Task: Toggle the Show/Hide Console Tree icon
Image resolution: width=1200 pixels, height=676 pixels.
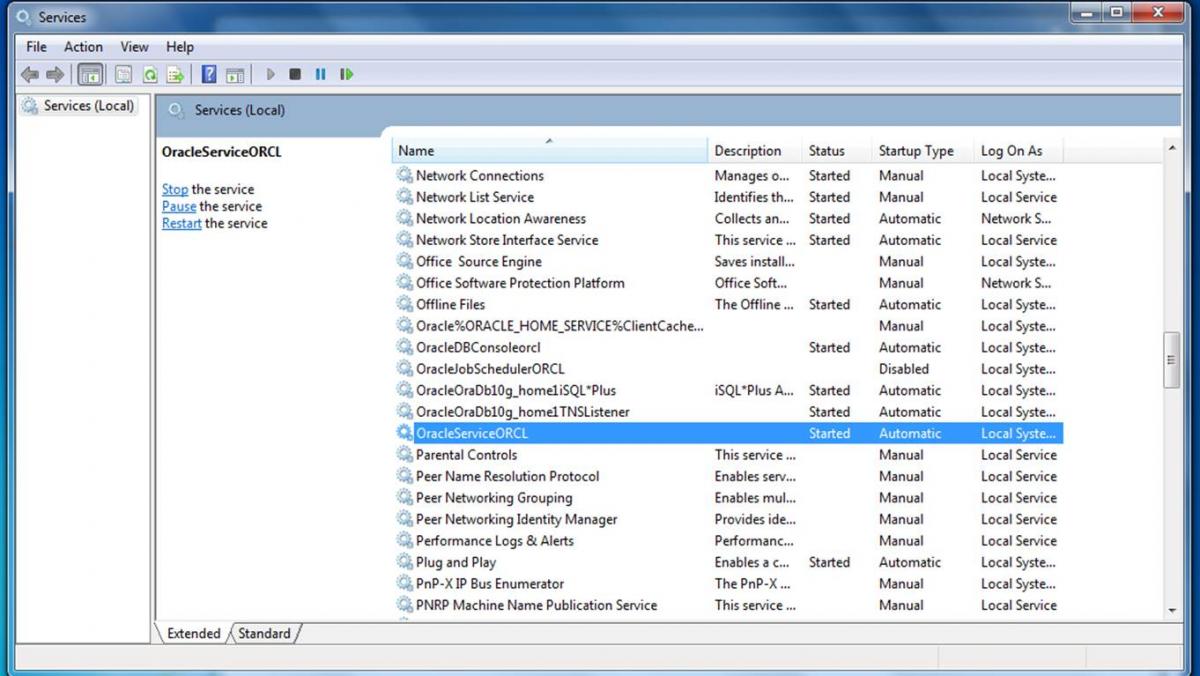Action: [x=90, y=74]
